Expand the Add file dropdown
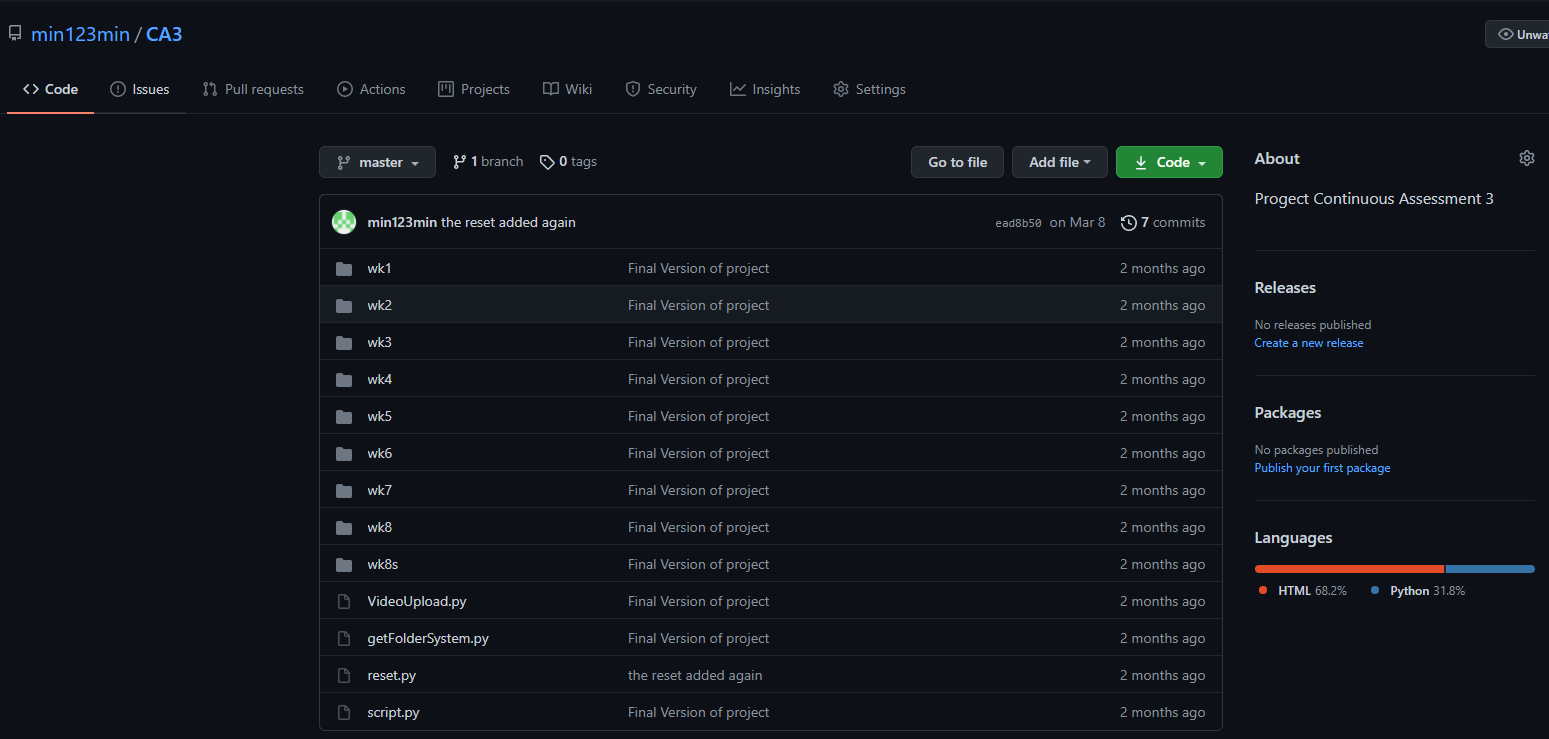Screen dimensions: 1549x739 (x=1060, y=162)
